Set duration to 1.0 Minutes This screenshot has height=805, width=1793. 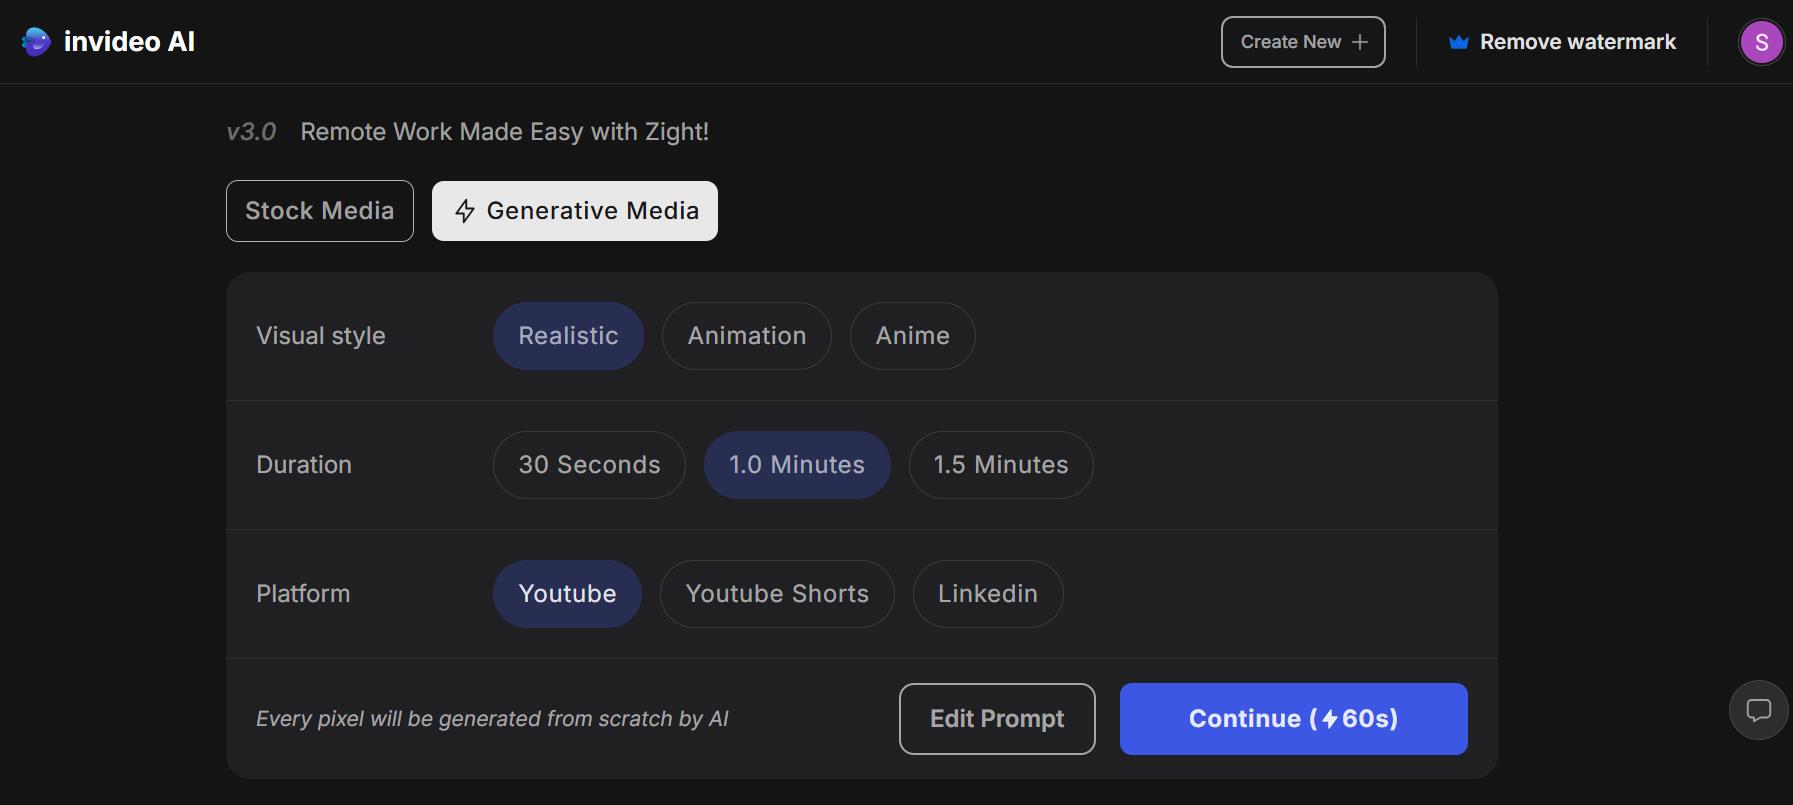(x=797, y=465)
